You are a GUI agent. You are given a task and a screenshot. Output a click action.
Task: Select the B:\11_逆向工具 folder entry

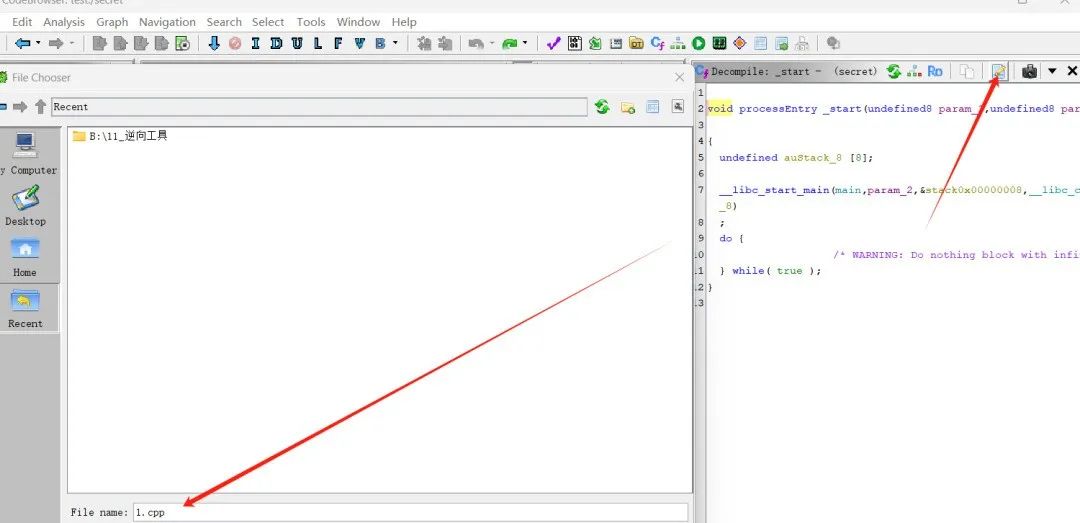[x=120, y=136]
